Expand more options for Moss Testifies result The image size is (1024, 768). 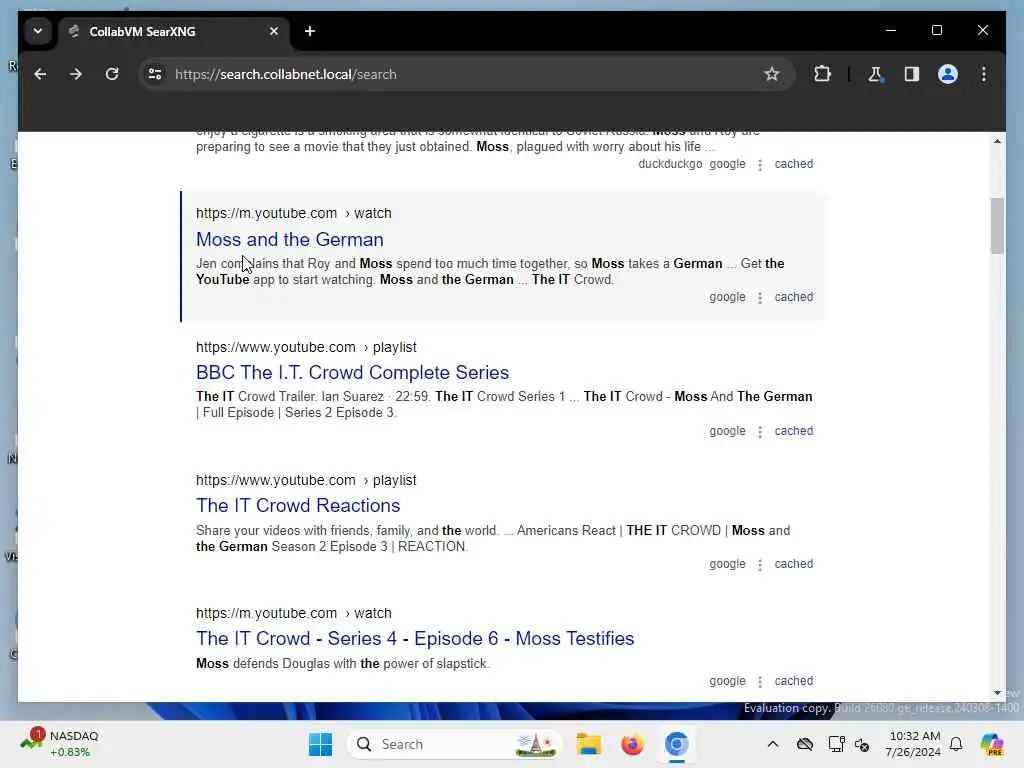[x=760, y=682]
